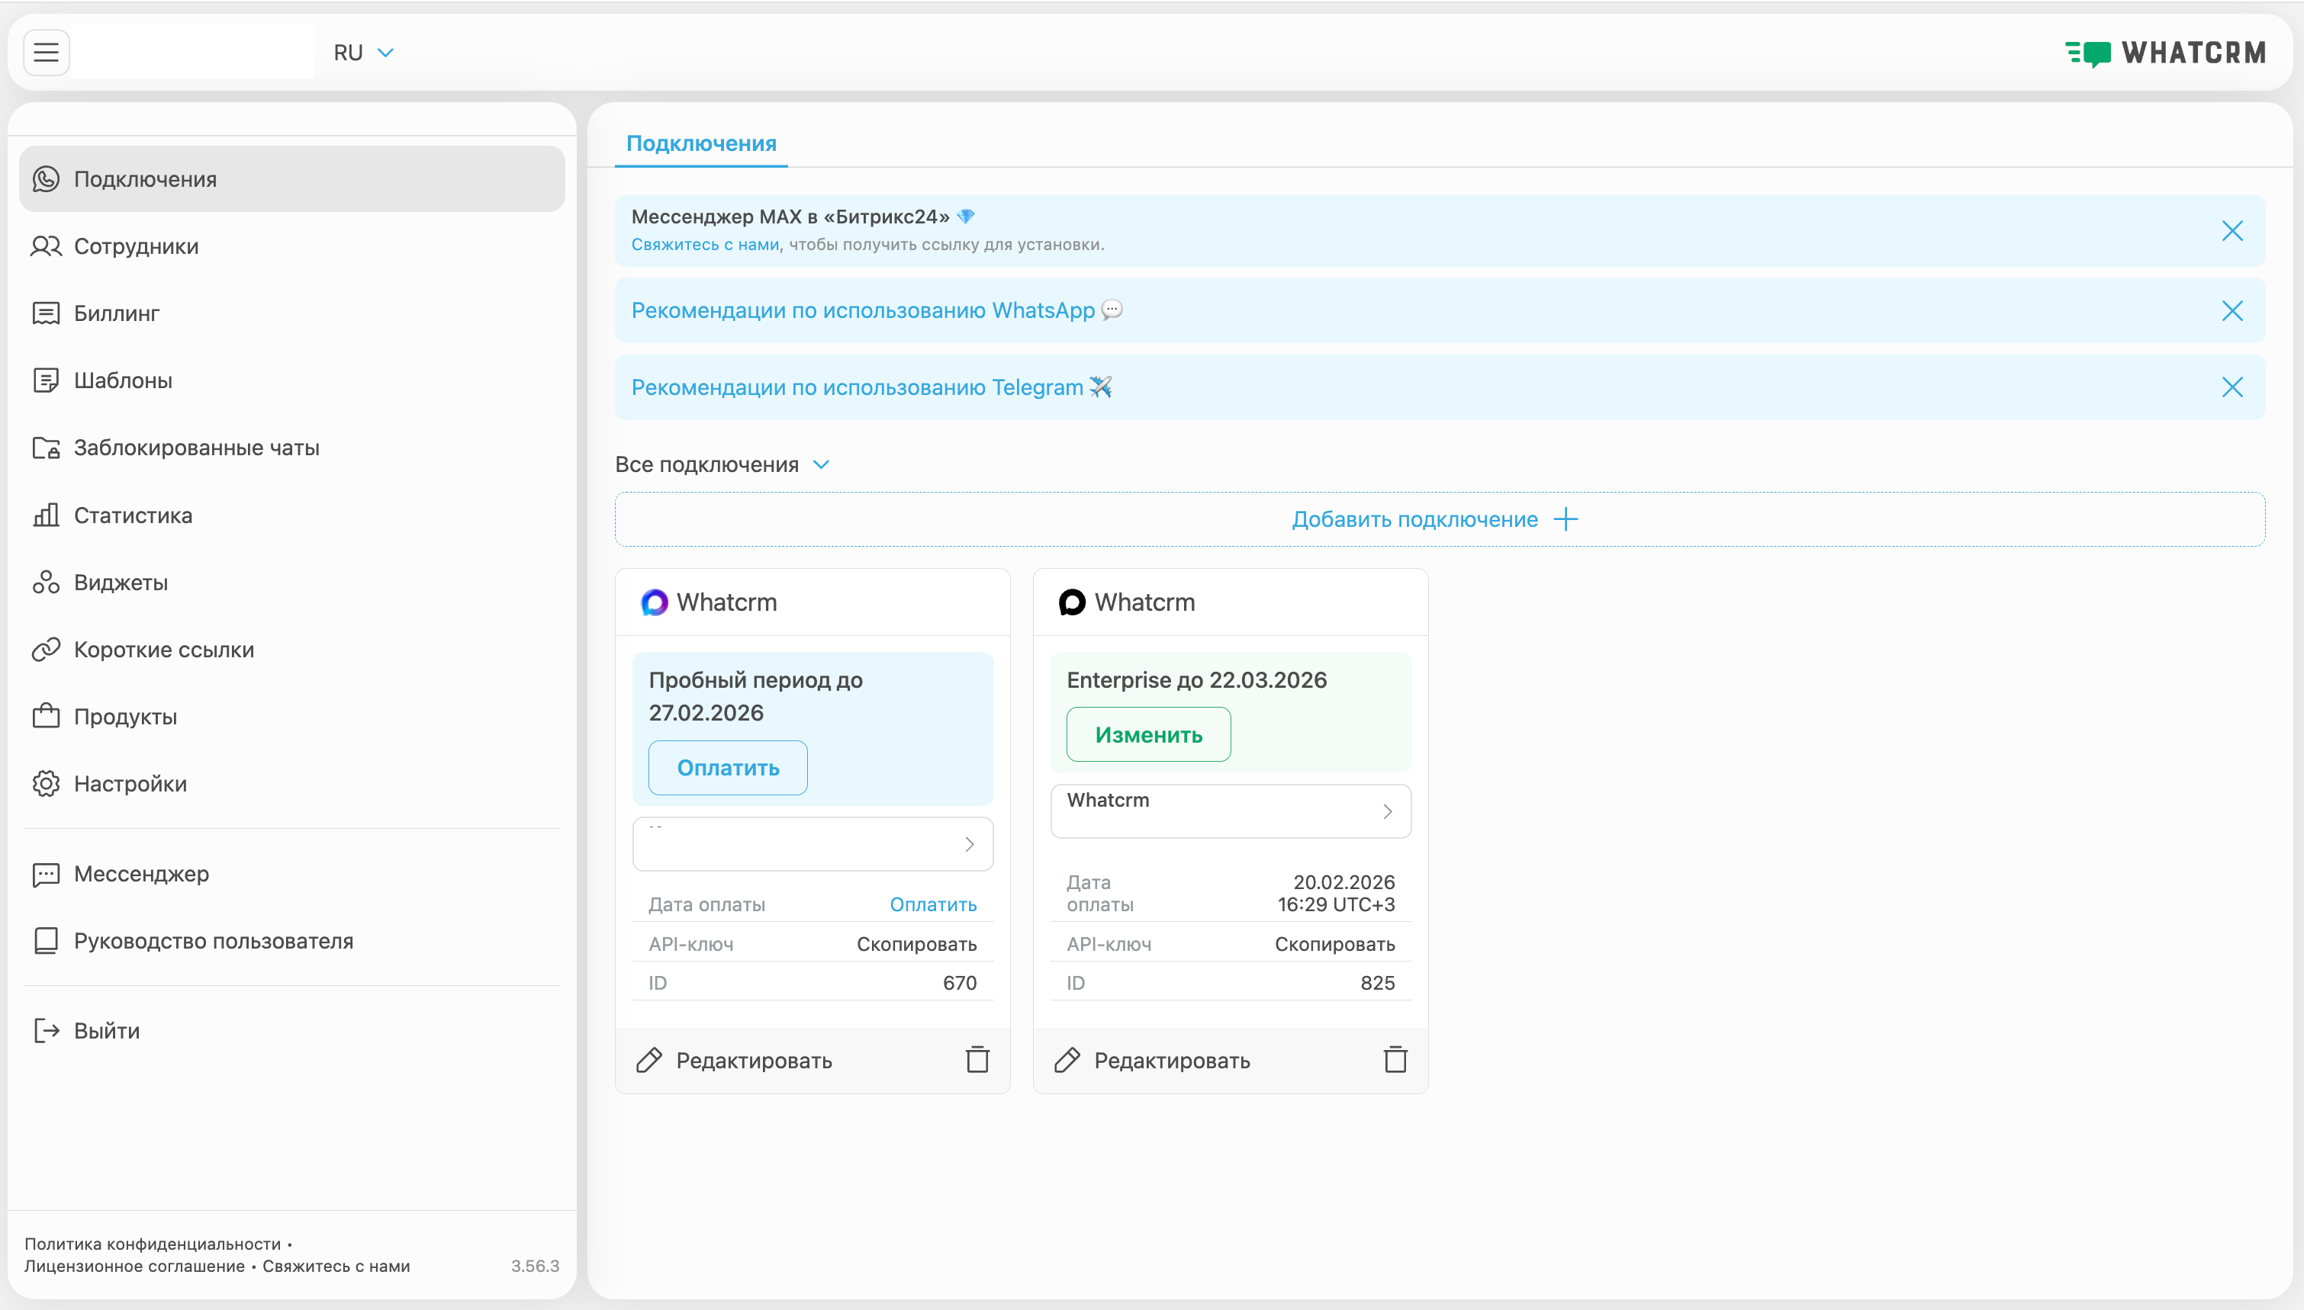Image resolution: width=2304 pixels, height=1310 pixels.
Task: Dismiss the Мессенджер MAX banner
Action: pos(2232,231)
